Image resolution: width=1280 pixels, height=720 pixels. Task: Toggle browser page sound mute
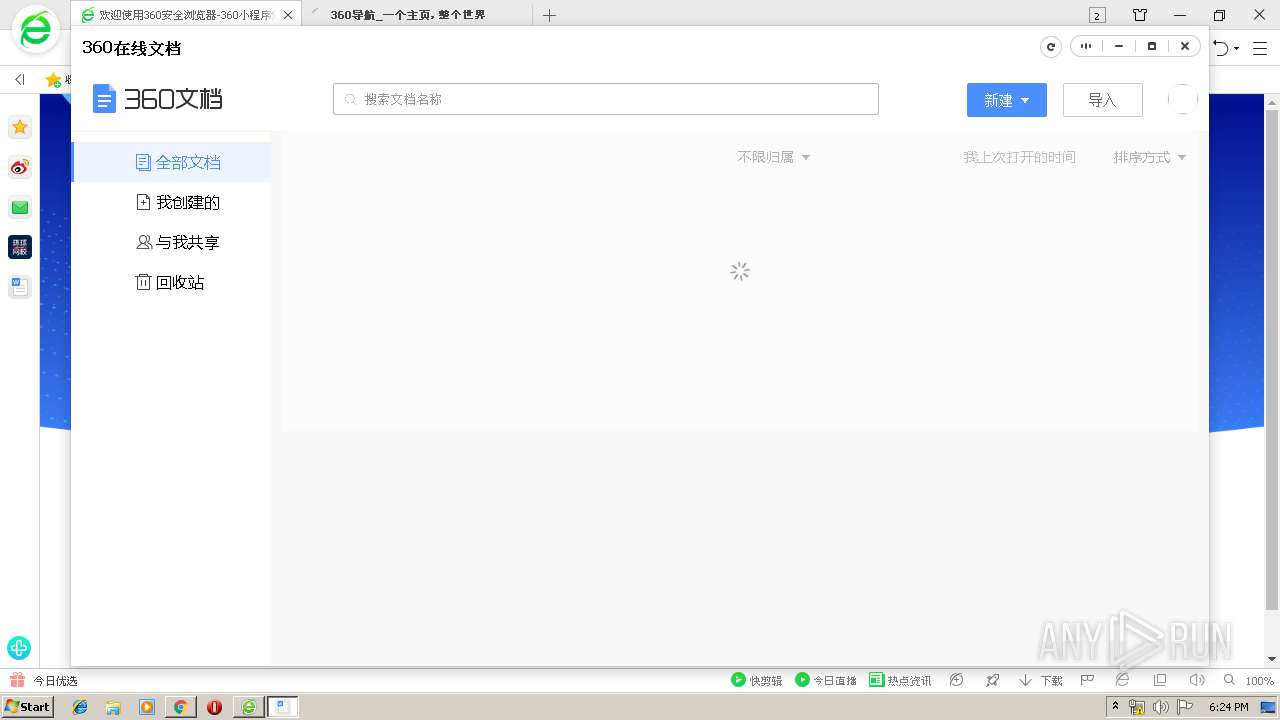click(1197, 680)
